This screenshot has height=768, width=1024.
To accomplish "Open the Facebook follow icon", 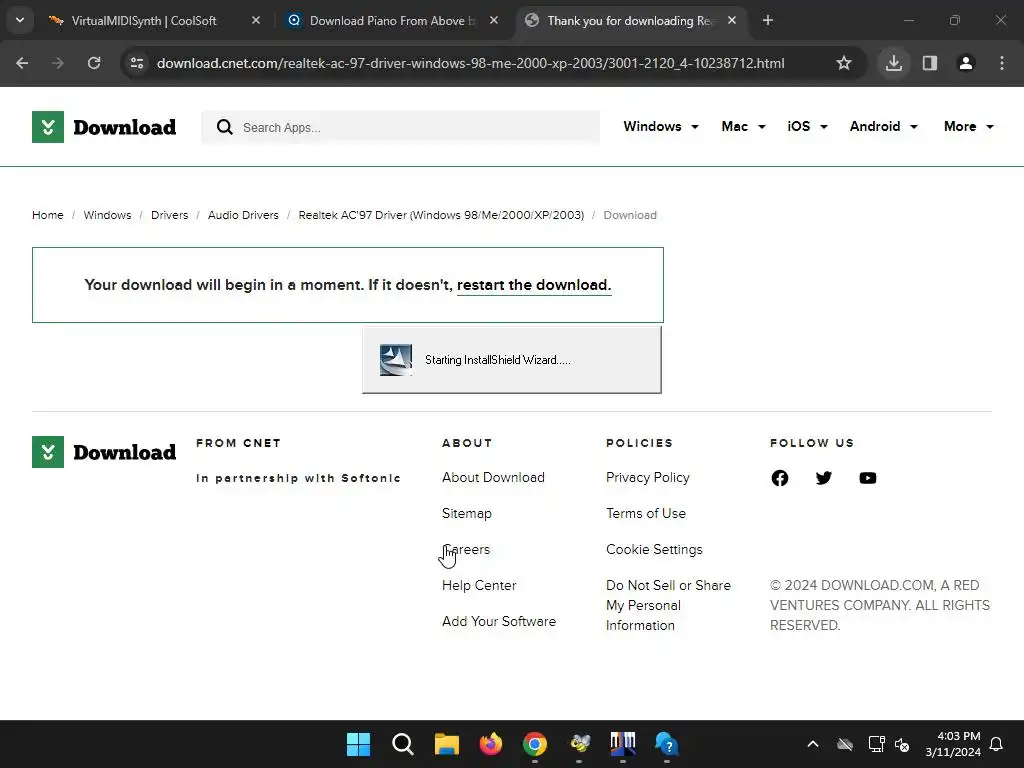I will click(x=780, y=478).
